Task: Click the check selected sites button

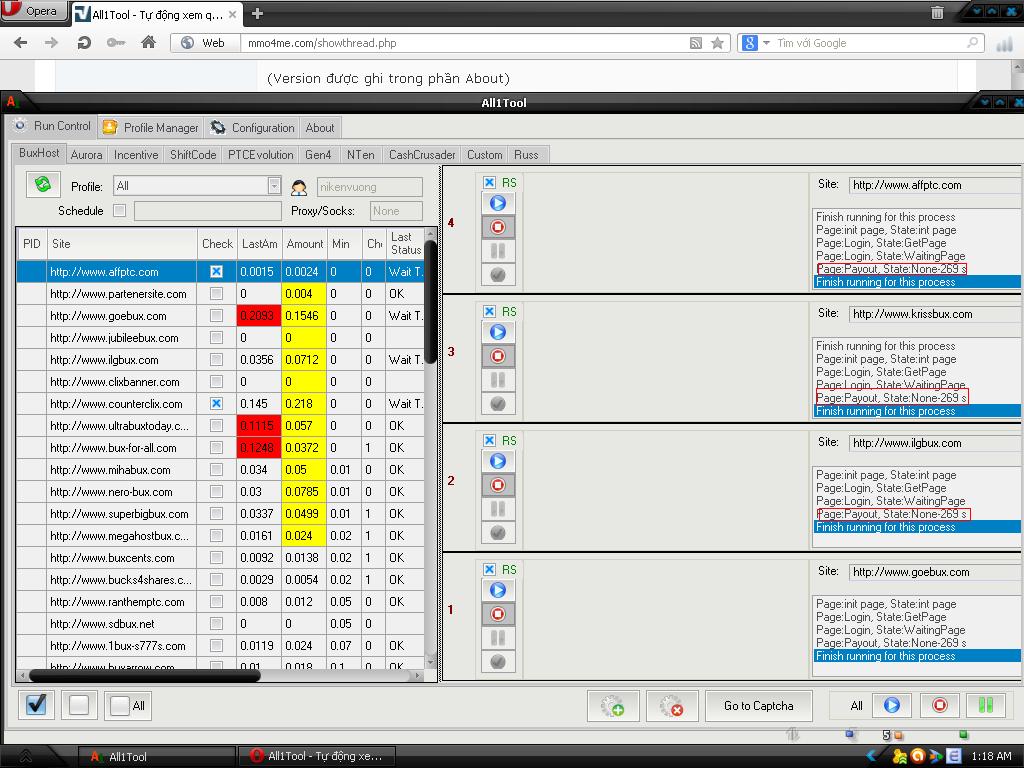Action: click(x=37, y=705)
